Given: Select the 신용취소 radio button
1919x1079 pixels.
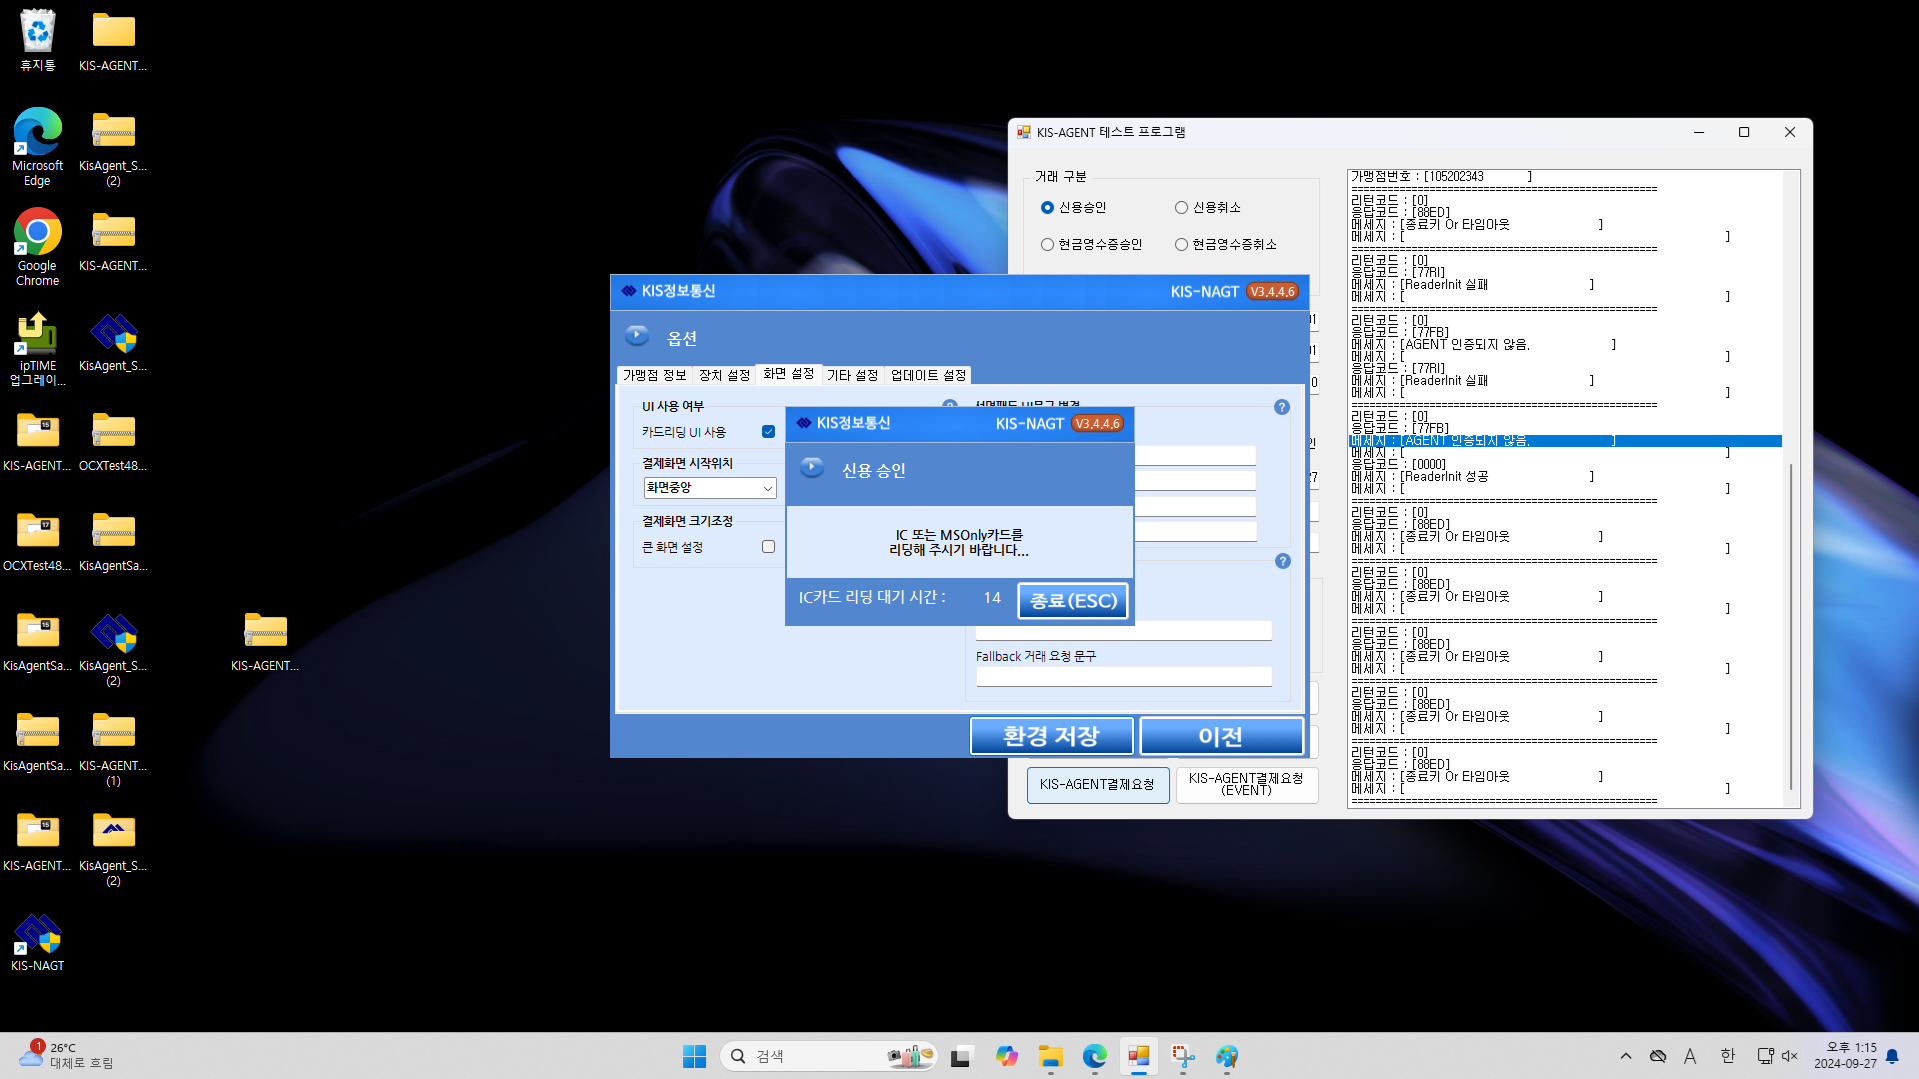Looking at the screenshot, I should coord(1181,208).
